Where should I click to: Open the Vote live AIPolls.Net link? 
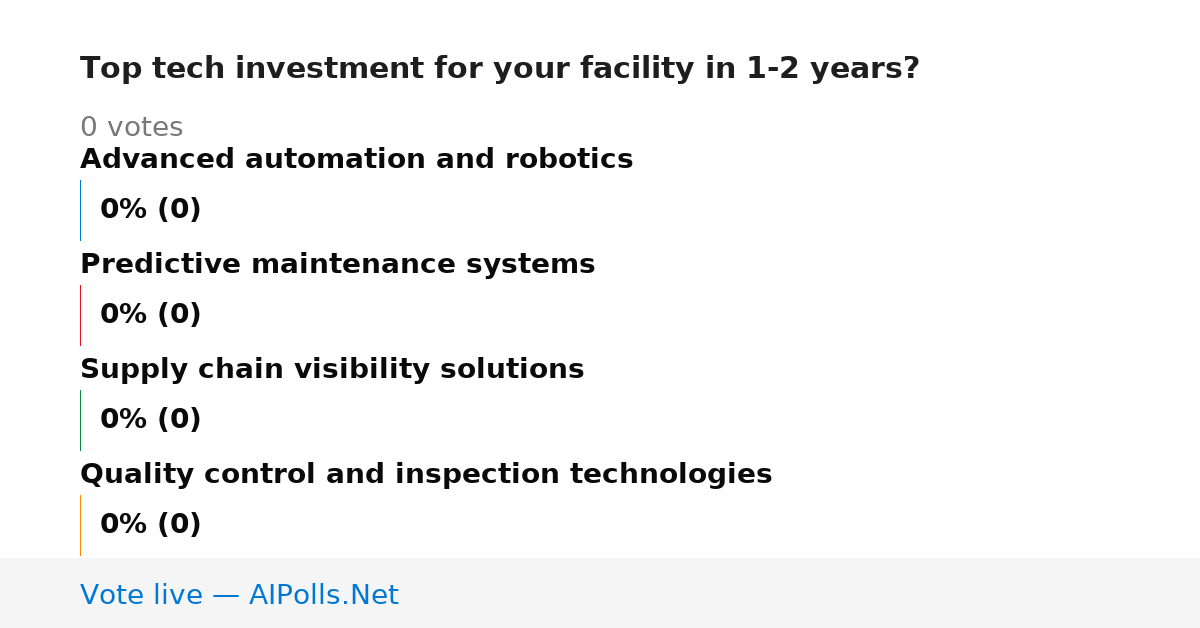(239, 595)
